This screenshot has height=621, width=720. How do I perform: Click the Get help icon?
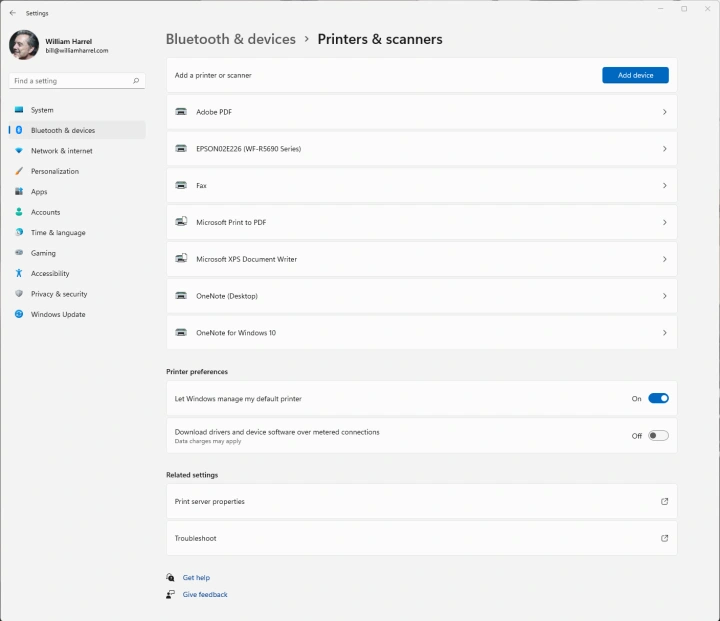pos(171,578)
